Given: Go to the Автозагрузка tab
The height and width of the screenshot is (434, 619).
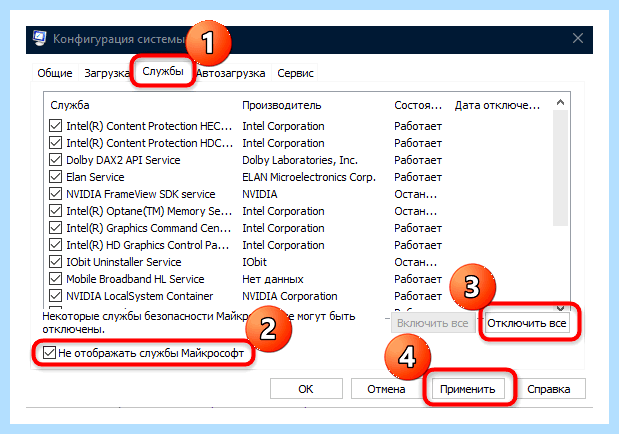Looking at the screenshot, I should click(231, 73).
